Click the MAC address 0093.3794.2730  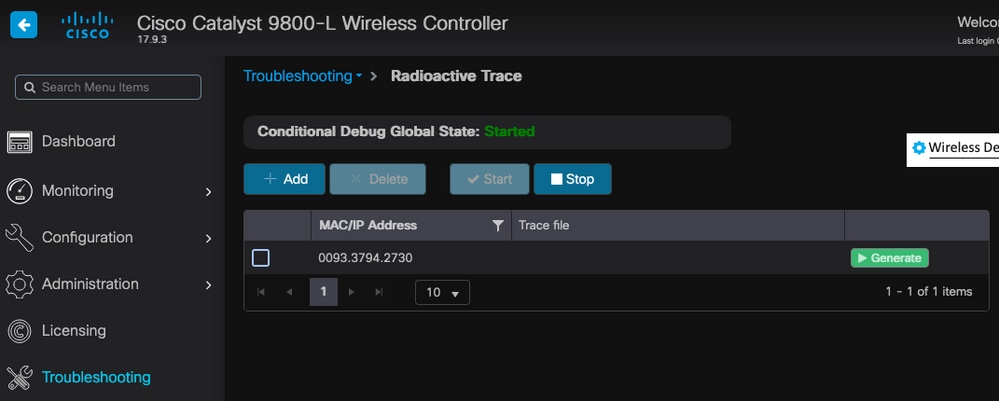365,258
